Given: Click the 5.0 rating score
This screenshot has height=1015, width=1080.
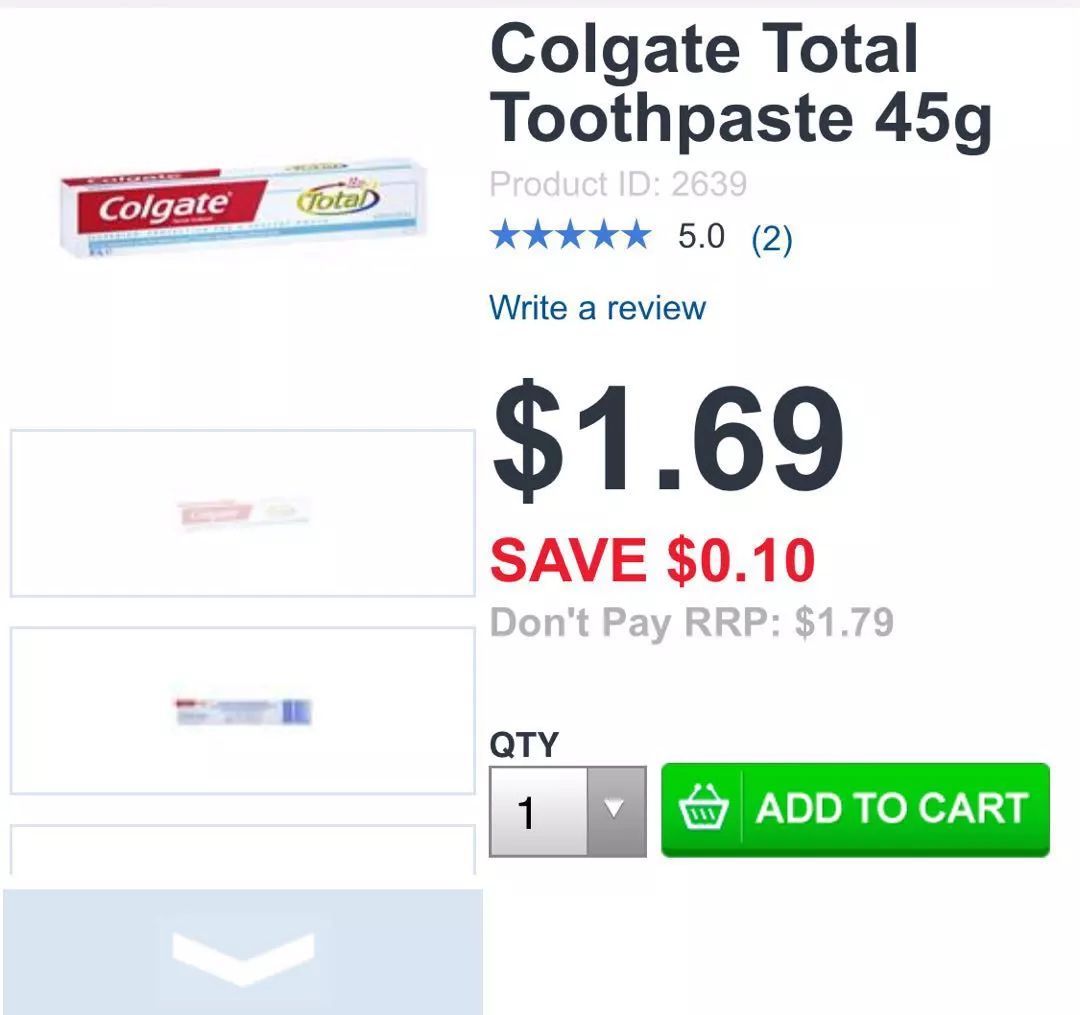Looking at the screenshot, I should pyautogui.click(x=701, y=237).
